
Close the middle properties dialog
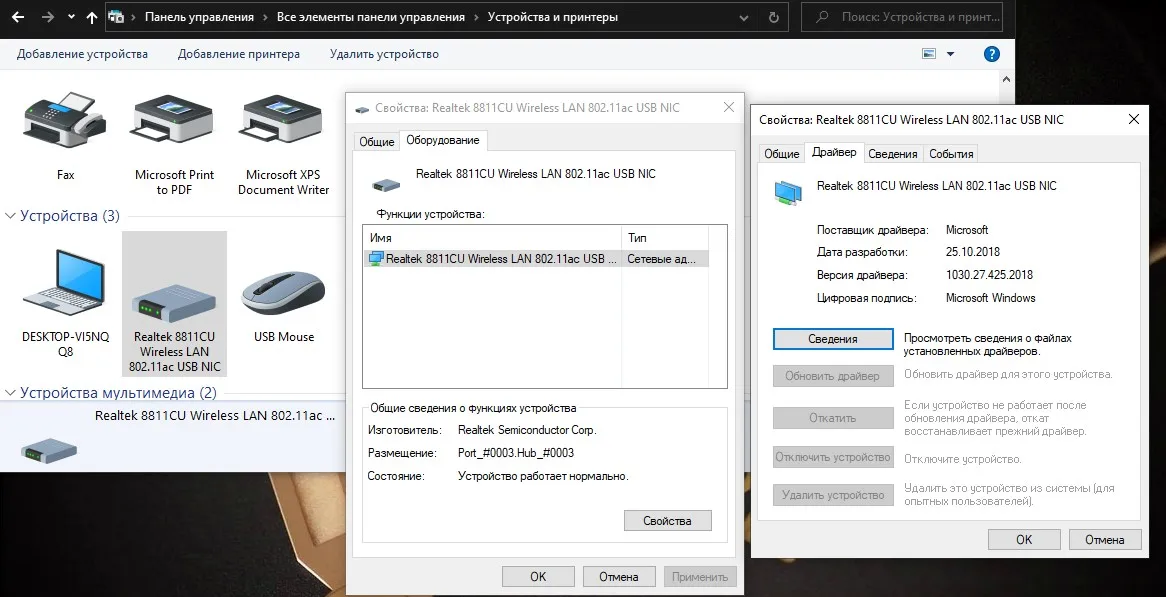(x=729, y=107)
